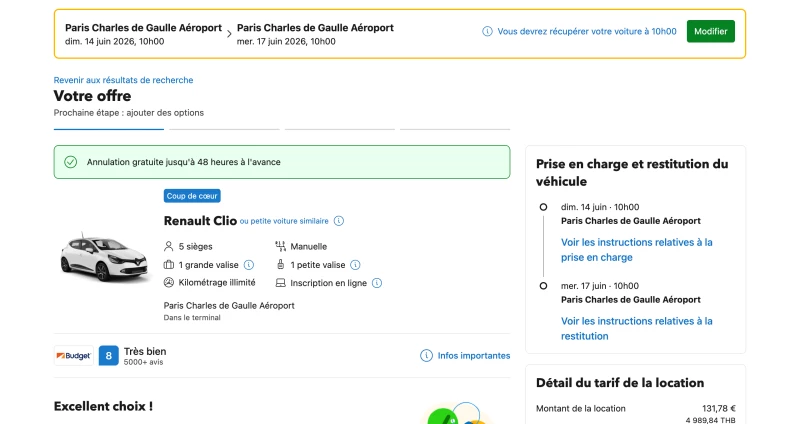Screen dimensions: 800x424
Task: Select the first progress step bar
Action: (x=109, y=129)
